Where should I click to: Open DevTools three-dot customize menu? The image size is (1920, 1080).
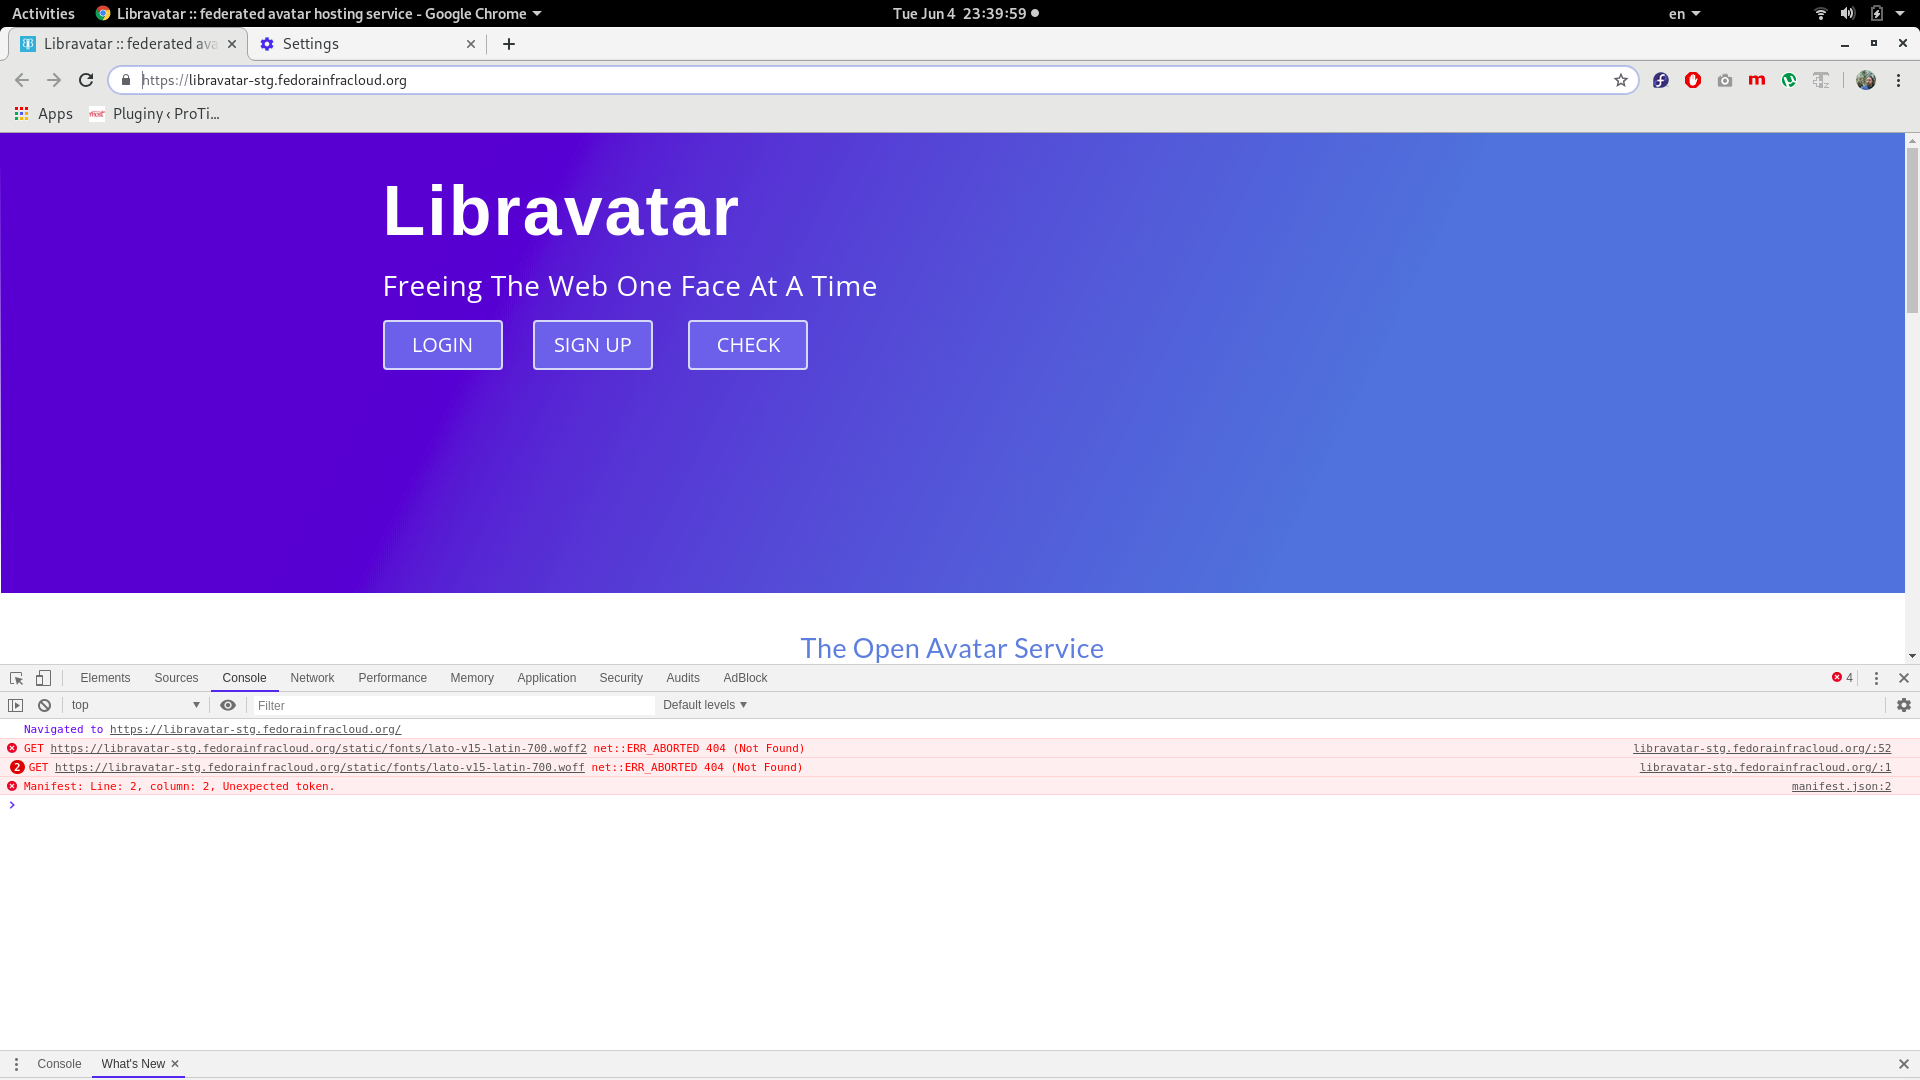click(1876, 678)
